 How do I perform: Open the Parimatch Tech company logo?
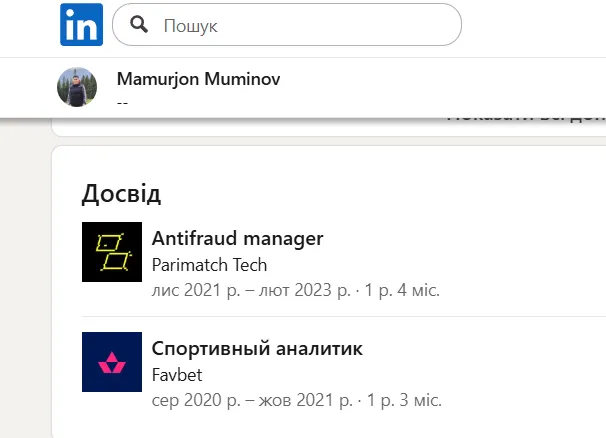112,252
